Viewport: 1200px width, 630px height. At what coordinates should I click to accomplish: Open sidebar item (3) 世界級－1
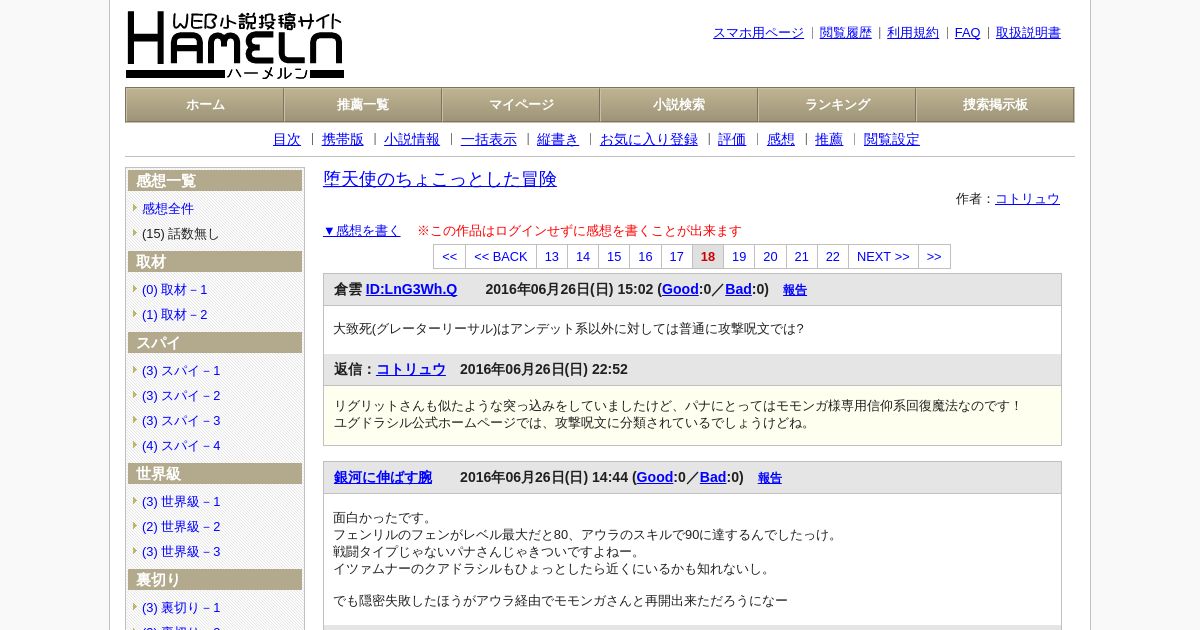coord(181,502)
